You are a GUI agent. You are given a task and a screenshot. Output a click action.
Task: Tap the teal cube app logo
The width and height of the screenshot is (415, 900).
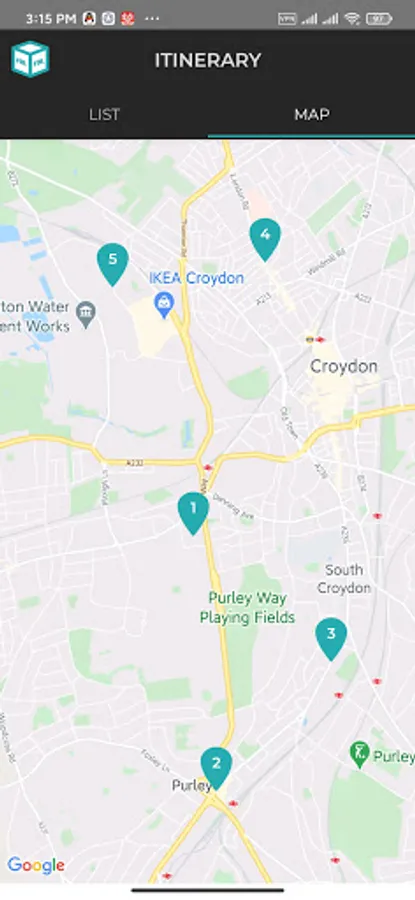point(30,59)
